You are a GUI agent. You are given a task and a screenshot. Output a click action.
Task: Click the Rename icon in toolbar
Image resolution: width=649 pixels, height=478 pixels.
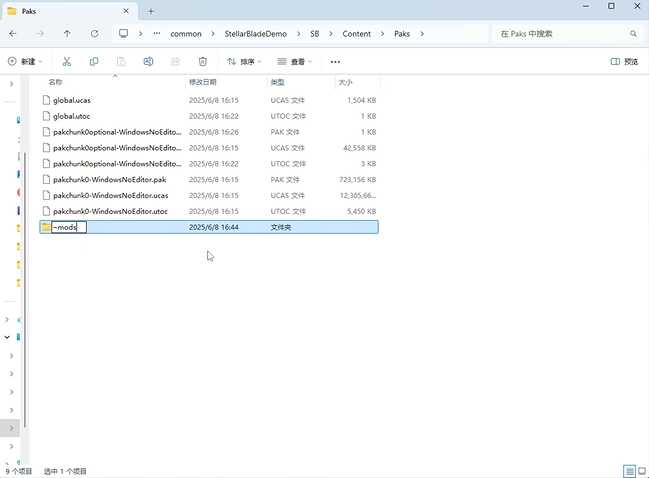[148, 61]
